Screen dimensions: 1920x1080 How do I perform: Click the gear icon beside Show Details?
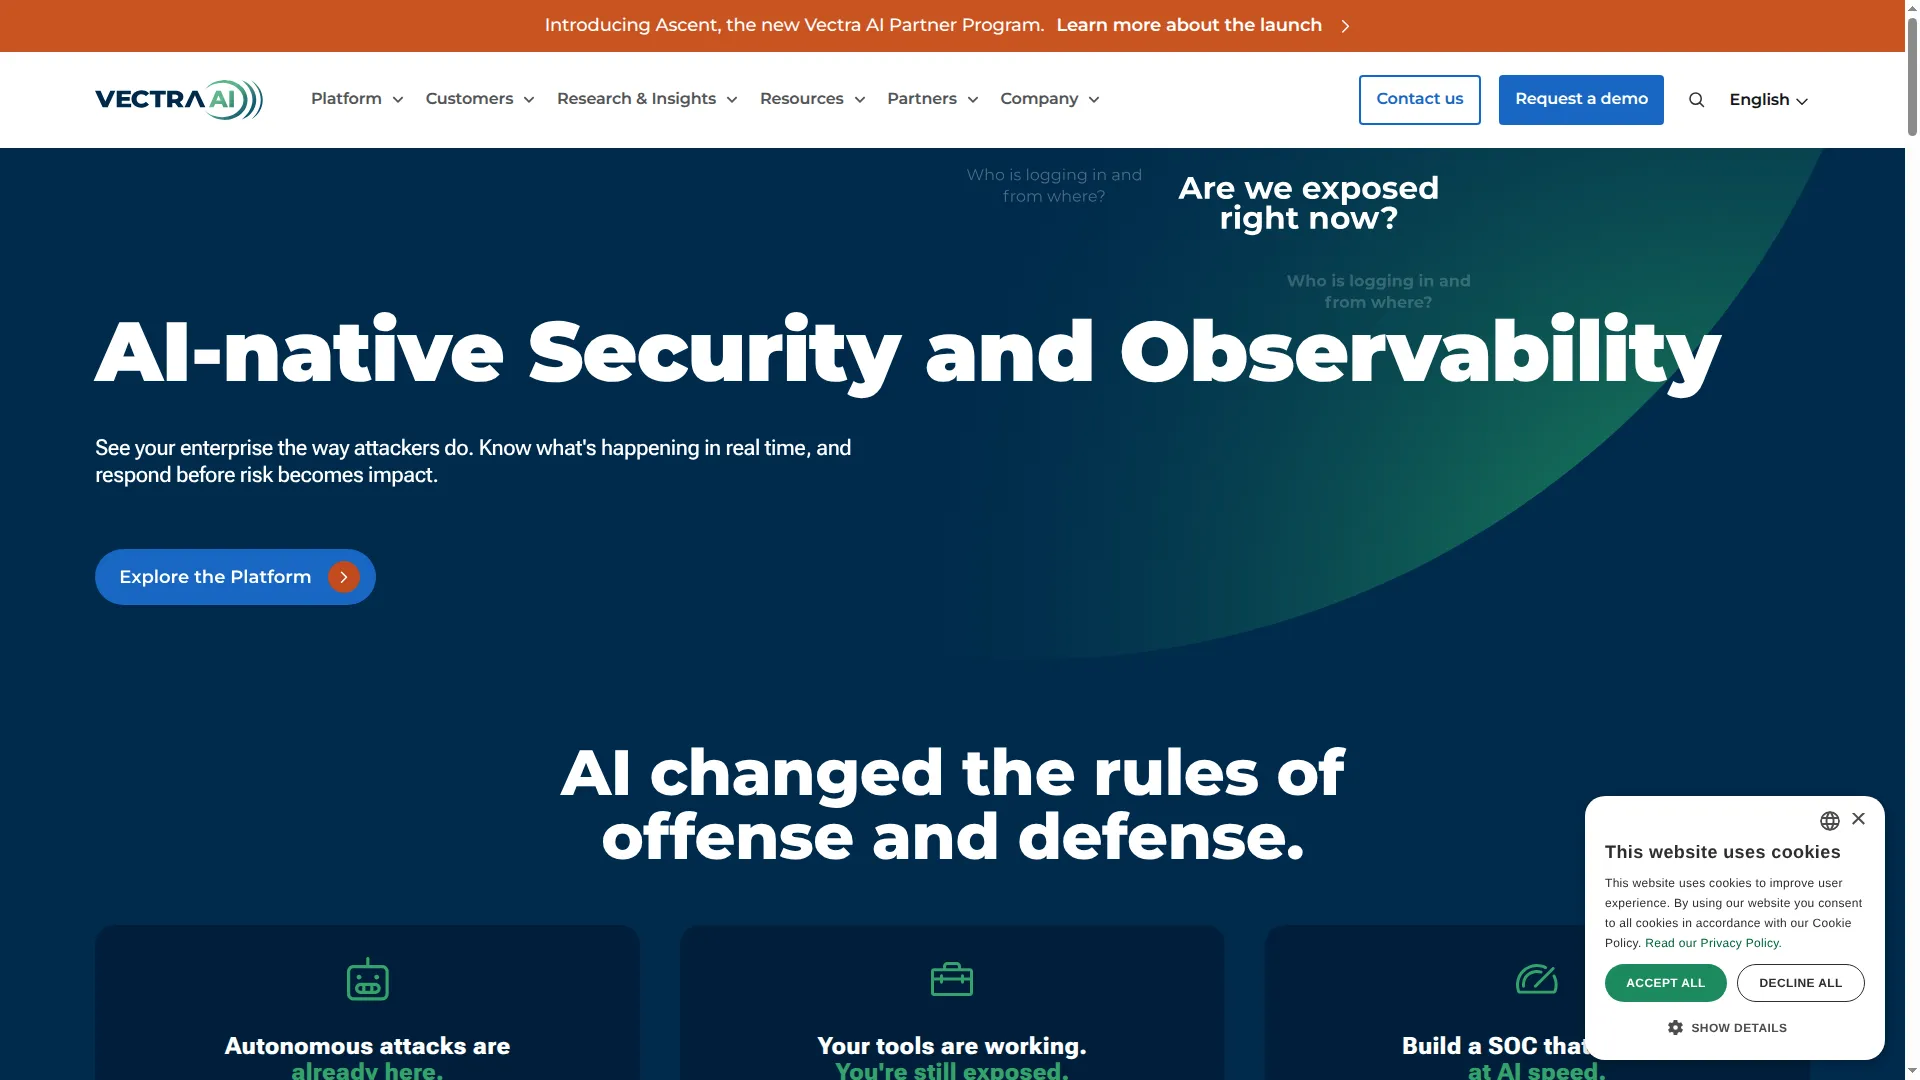pos(1676,1028)
